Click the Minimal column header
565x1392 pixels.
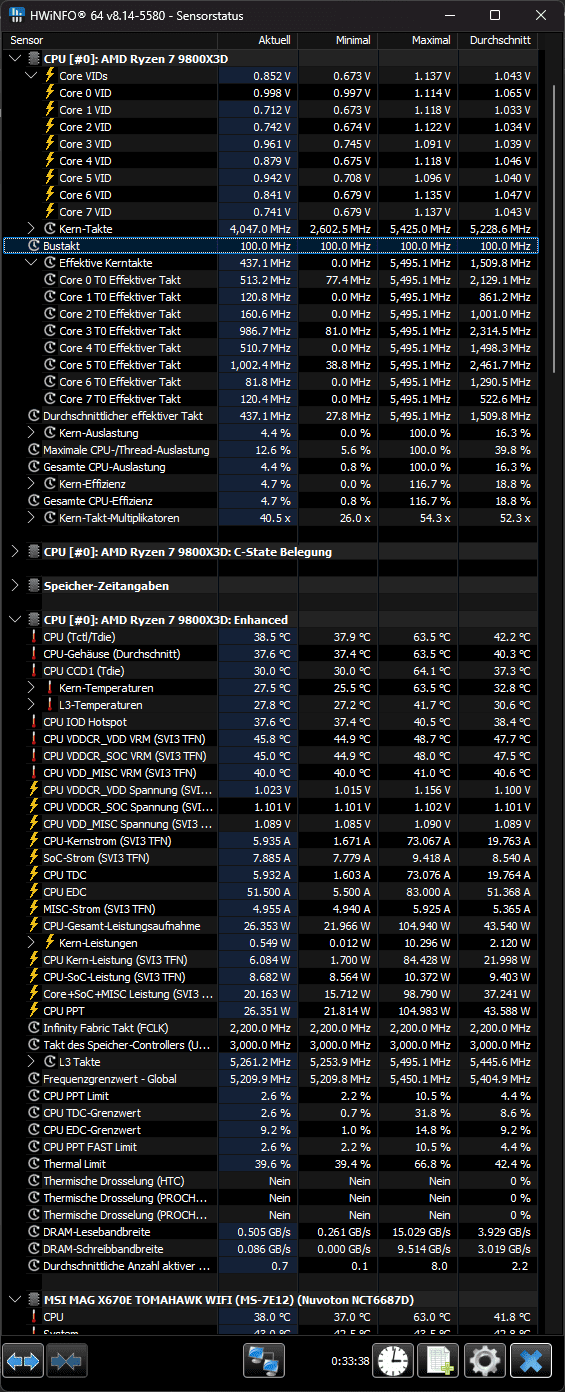[x=337, y=40]
